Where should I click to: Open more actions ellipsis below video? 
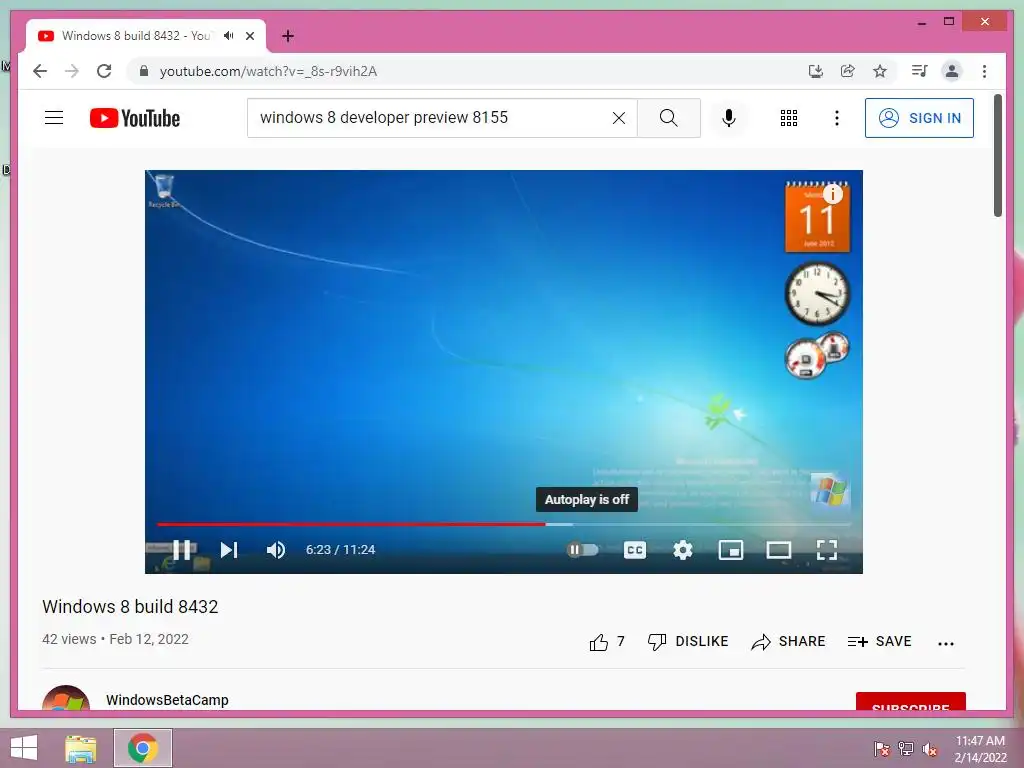pos(946,643)
